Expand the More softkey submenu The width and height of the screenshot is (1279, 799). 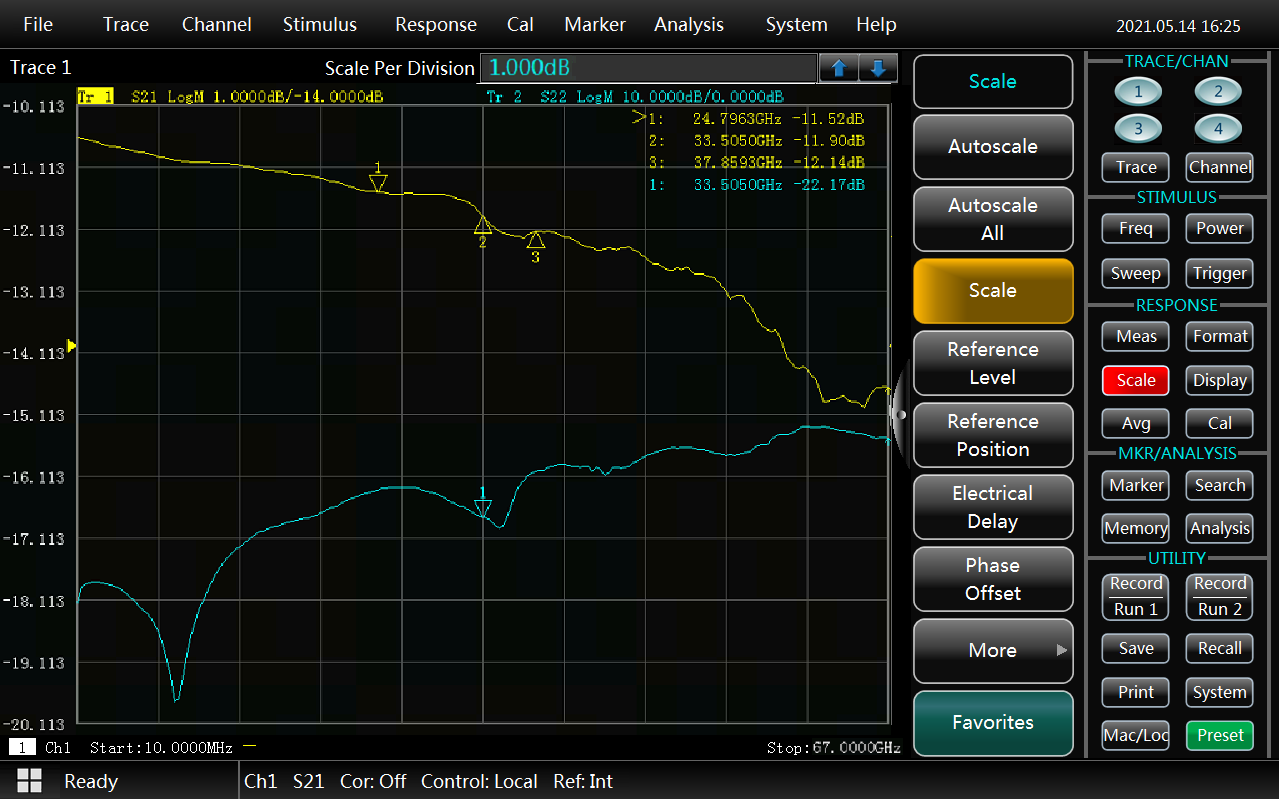tap(992, 650)
